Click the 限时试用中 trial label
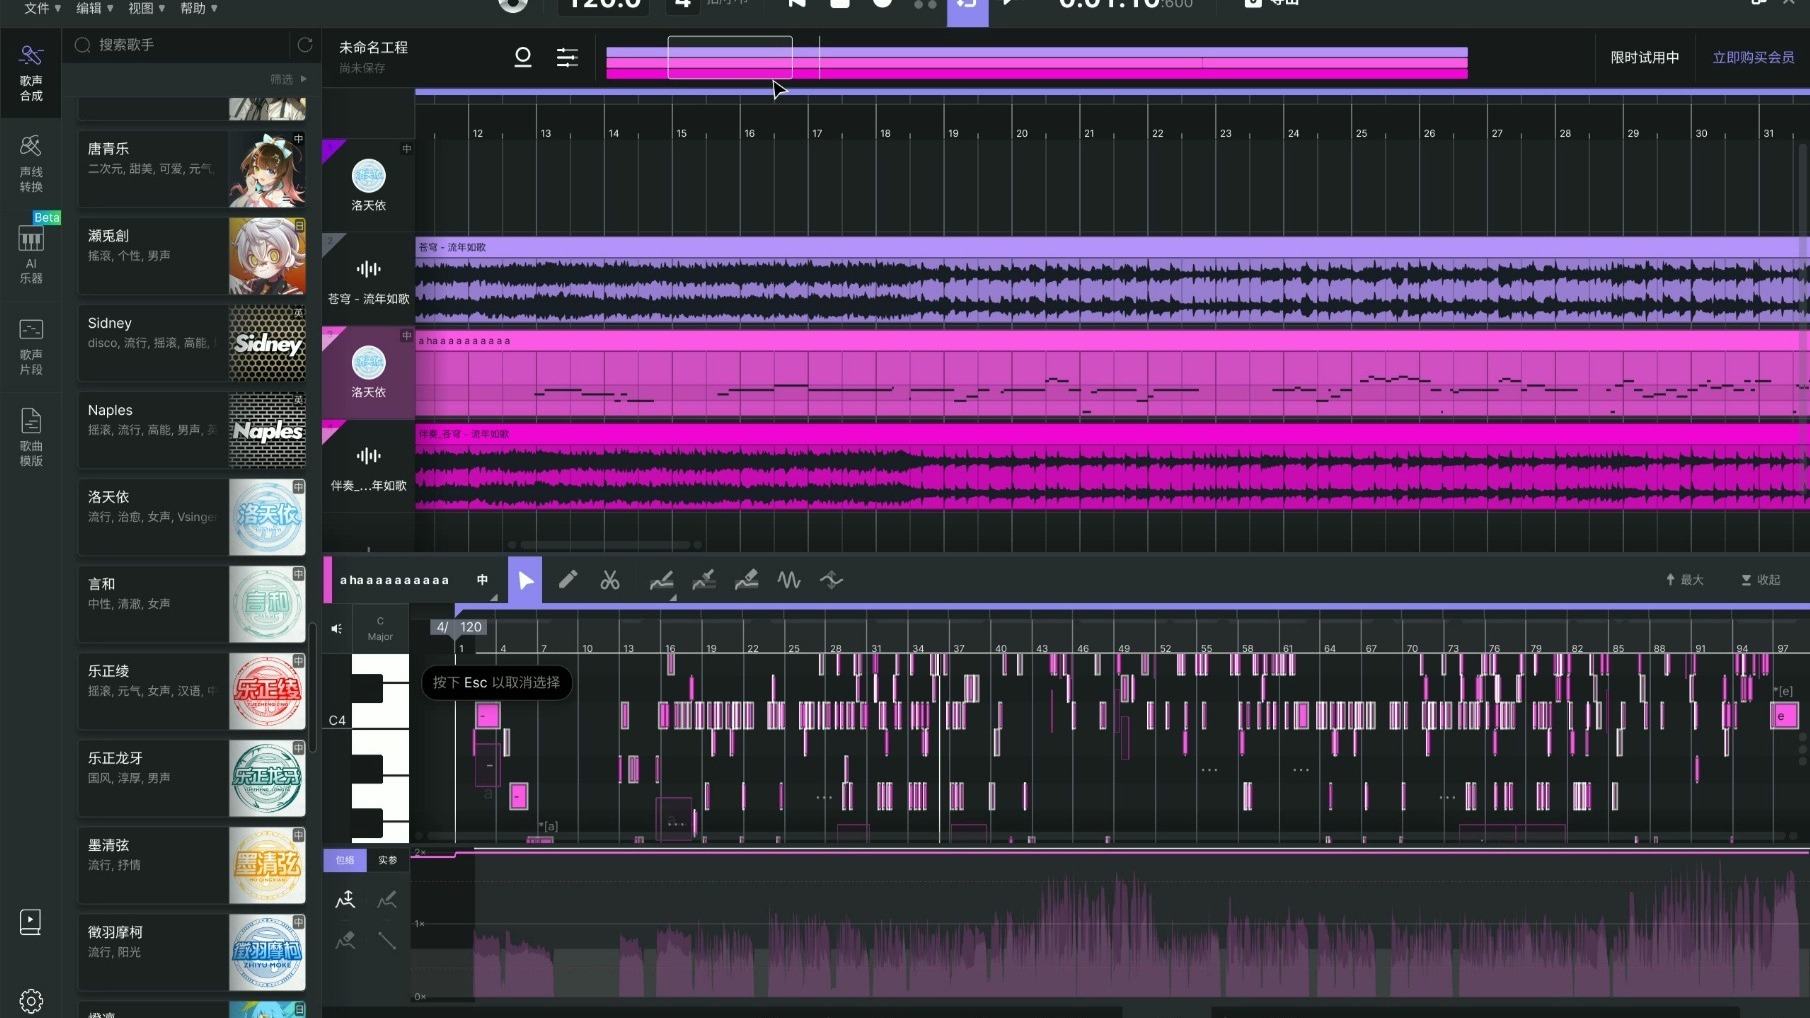This screenshot has width=1810, height=1018. pyautogui.click(x=1644, y=58)
